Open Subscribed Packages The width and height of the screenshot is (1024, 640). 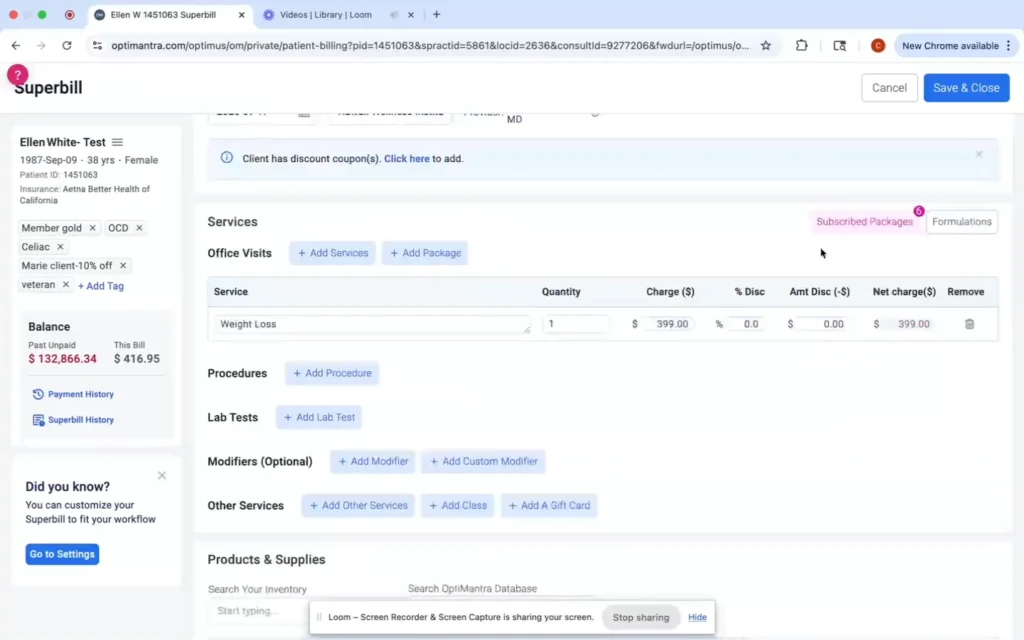[x=864, y=222]
